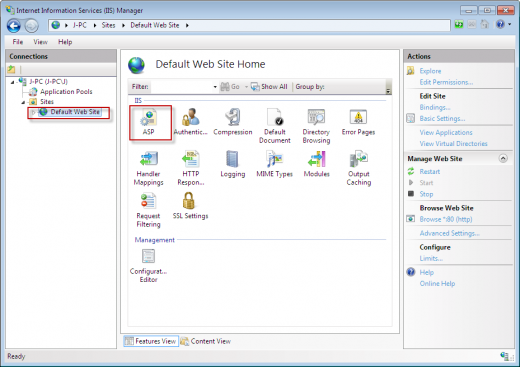This screenshot has width=520, height=367.
Task: Open the Limits link
Action: (431, 258)
